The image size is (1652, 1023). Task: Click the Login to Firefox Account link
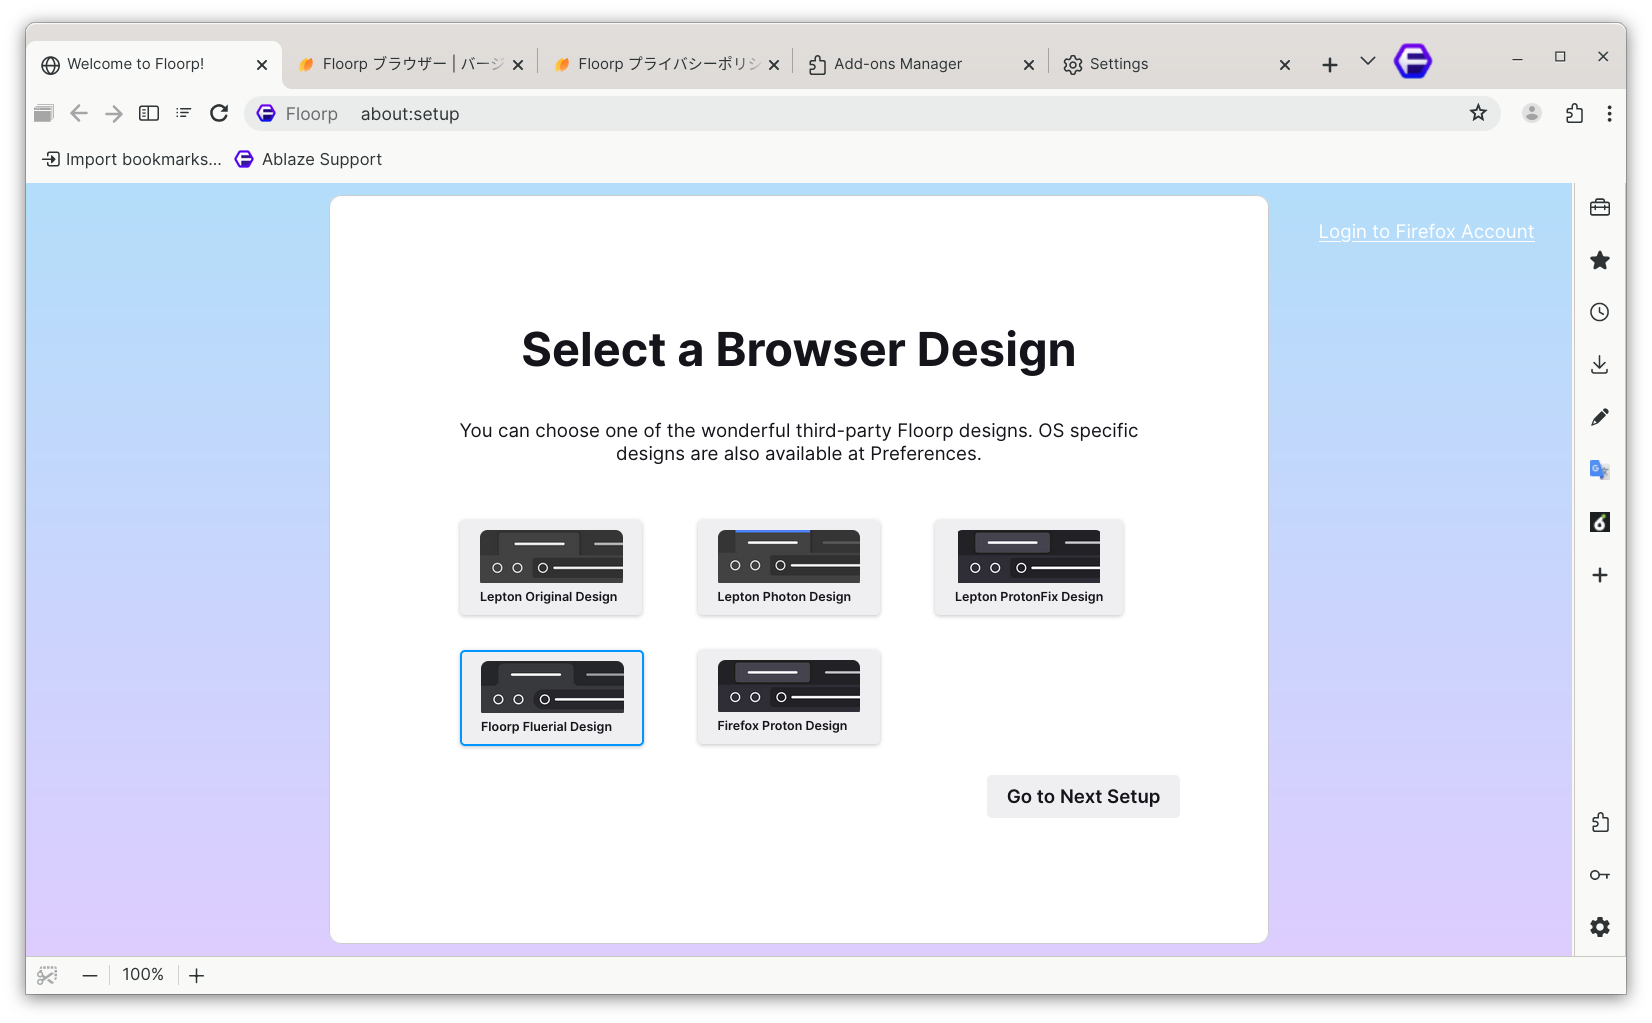point(1425,231)
